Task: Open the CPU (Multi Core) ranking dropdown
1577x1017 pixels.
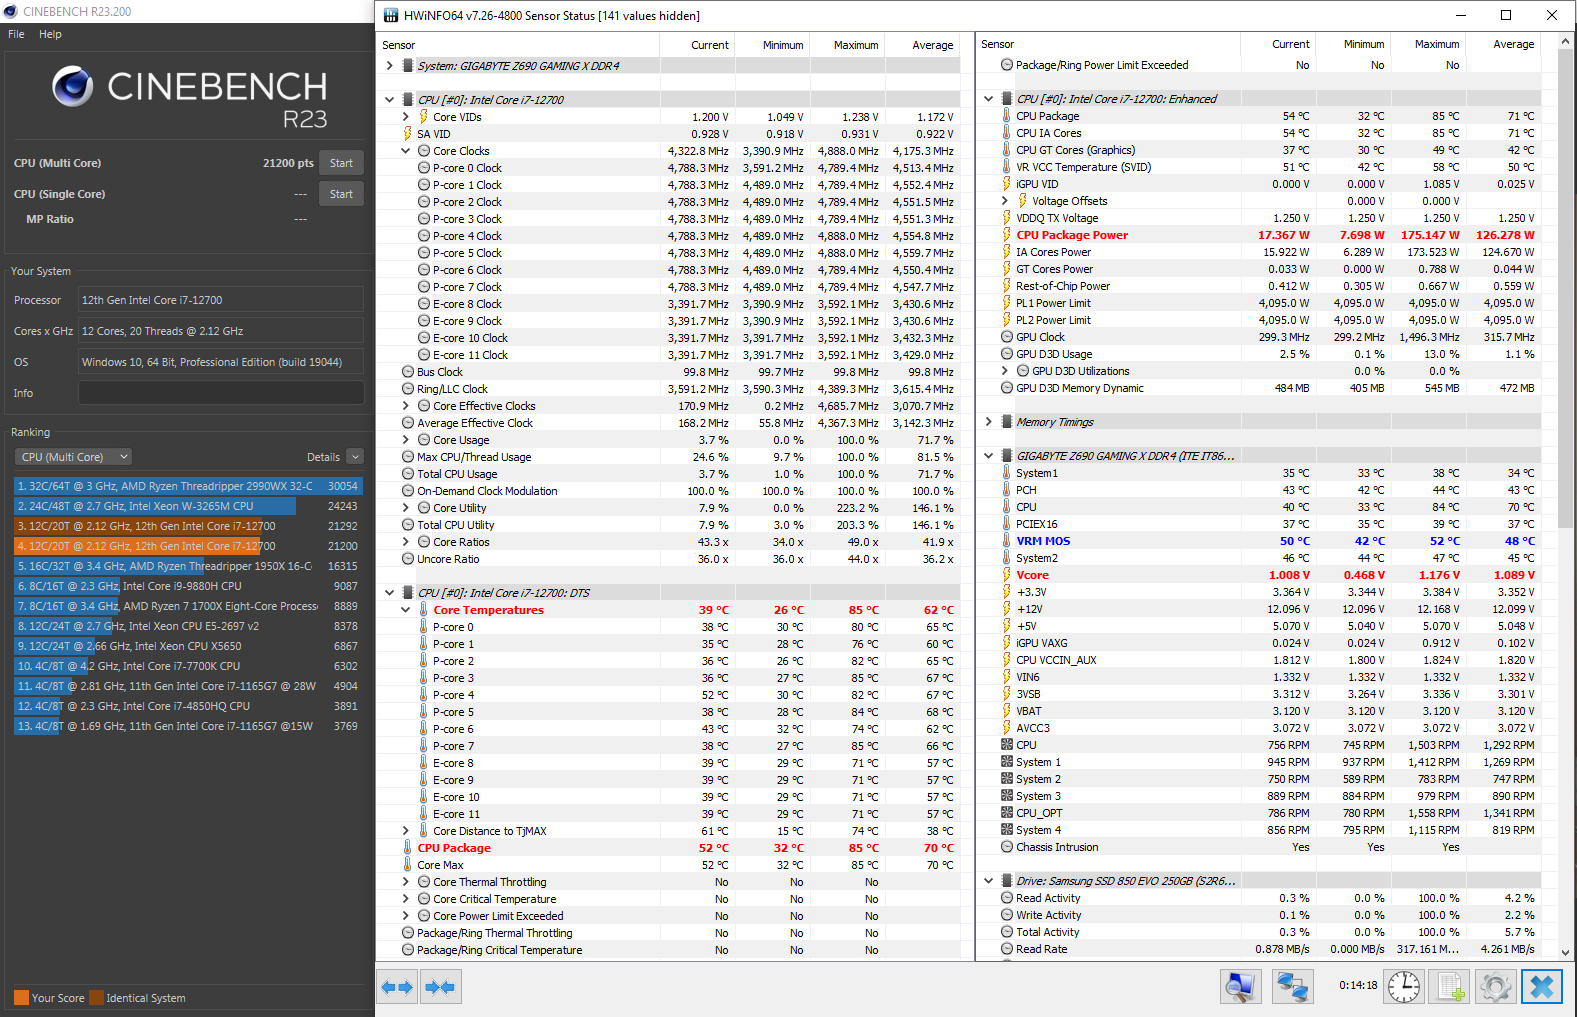Action: tap(74, 457)
